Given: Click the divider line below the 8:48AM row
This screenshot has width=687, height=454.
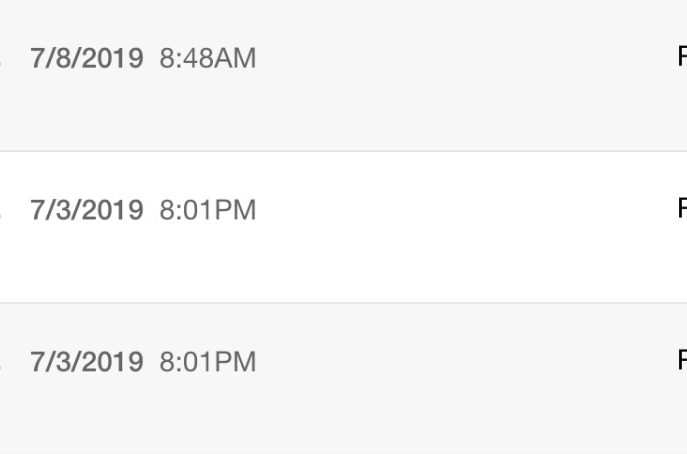Looking at the screenshot, I should (344, 151).
